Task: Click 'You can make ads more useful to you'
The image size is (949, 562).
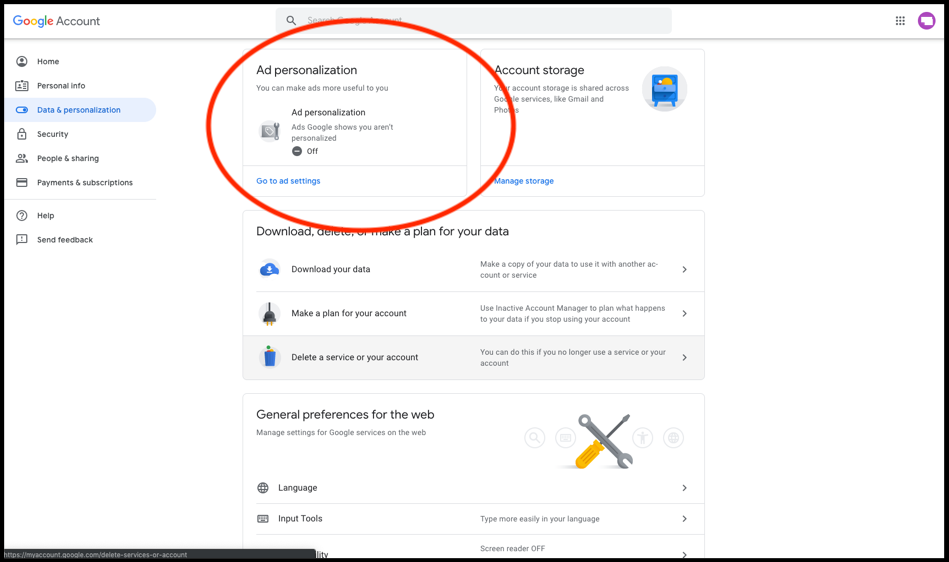Action: 322,88
